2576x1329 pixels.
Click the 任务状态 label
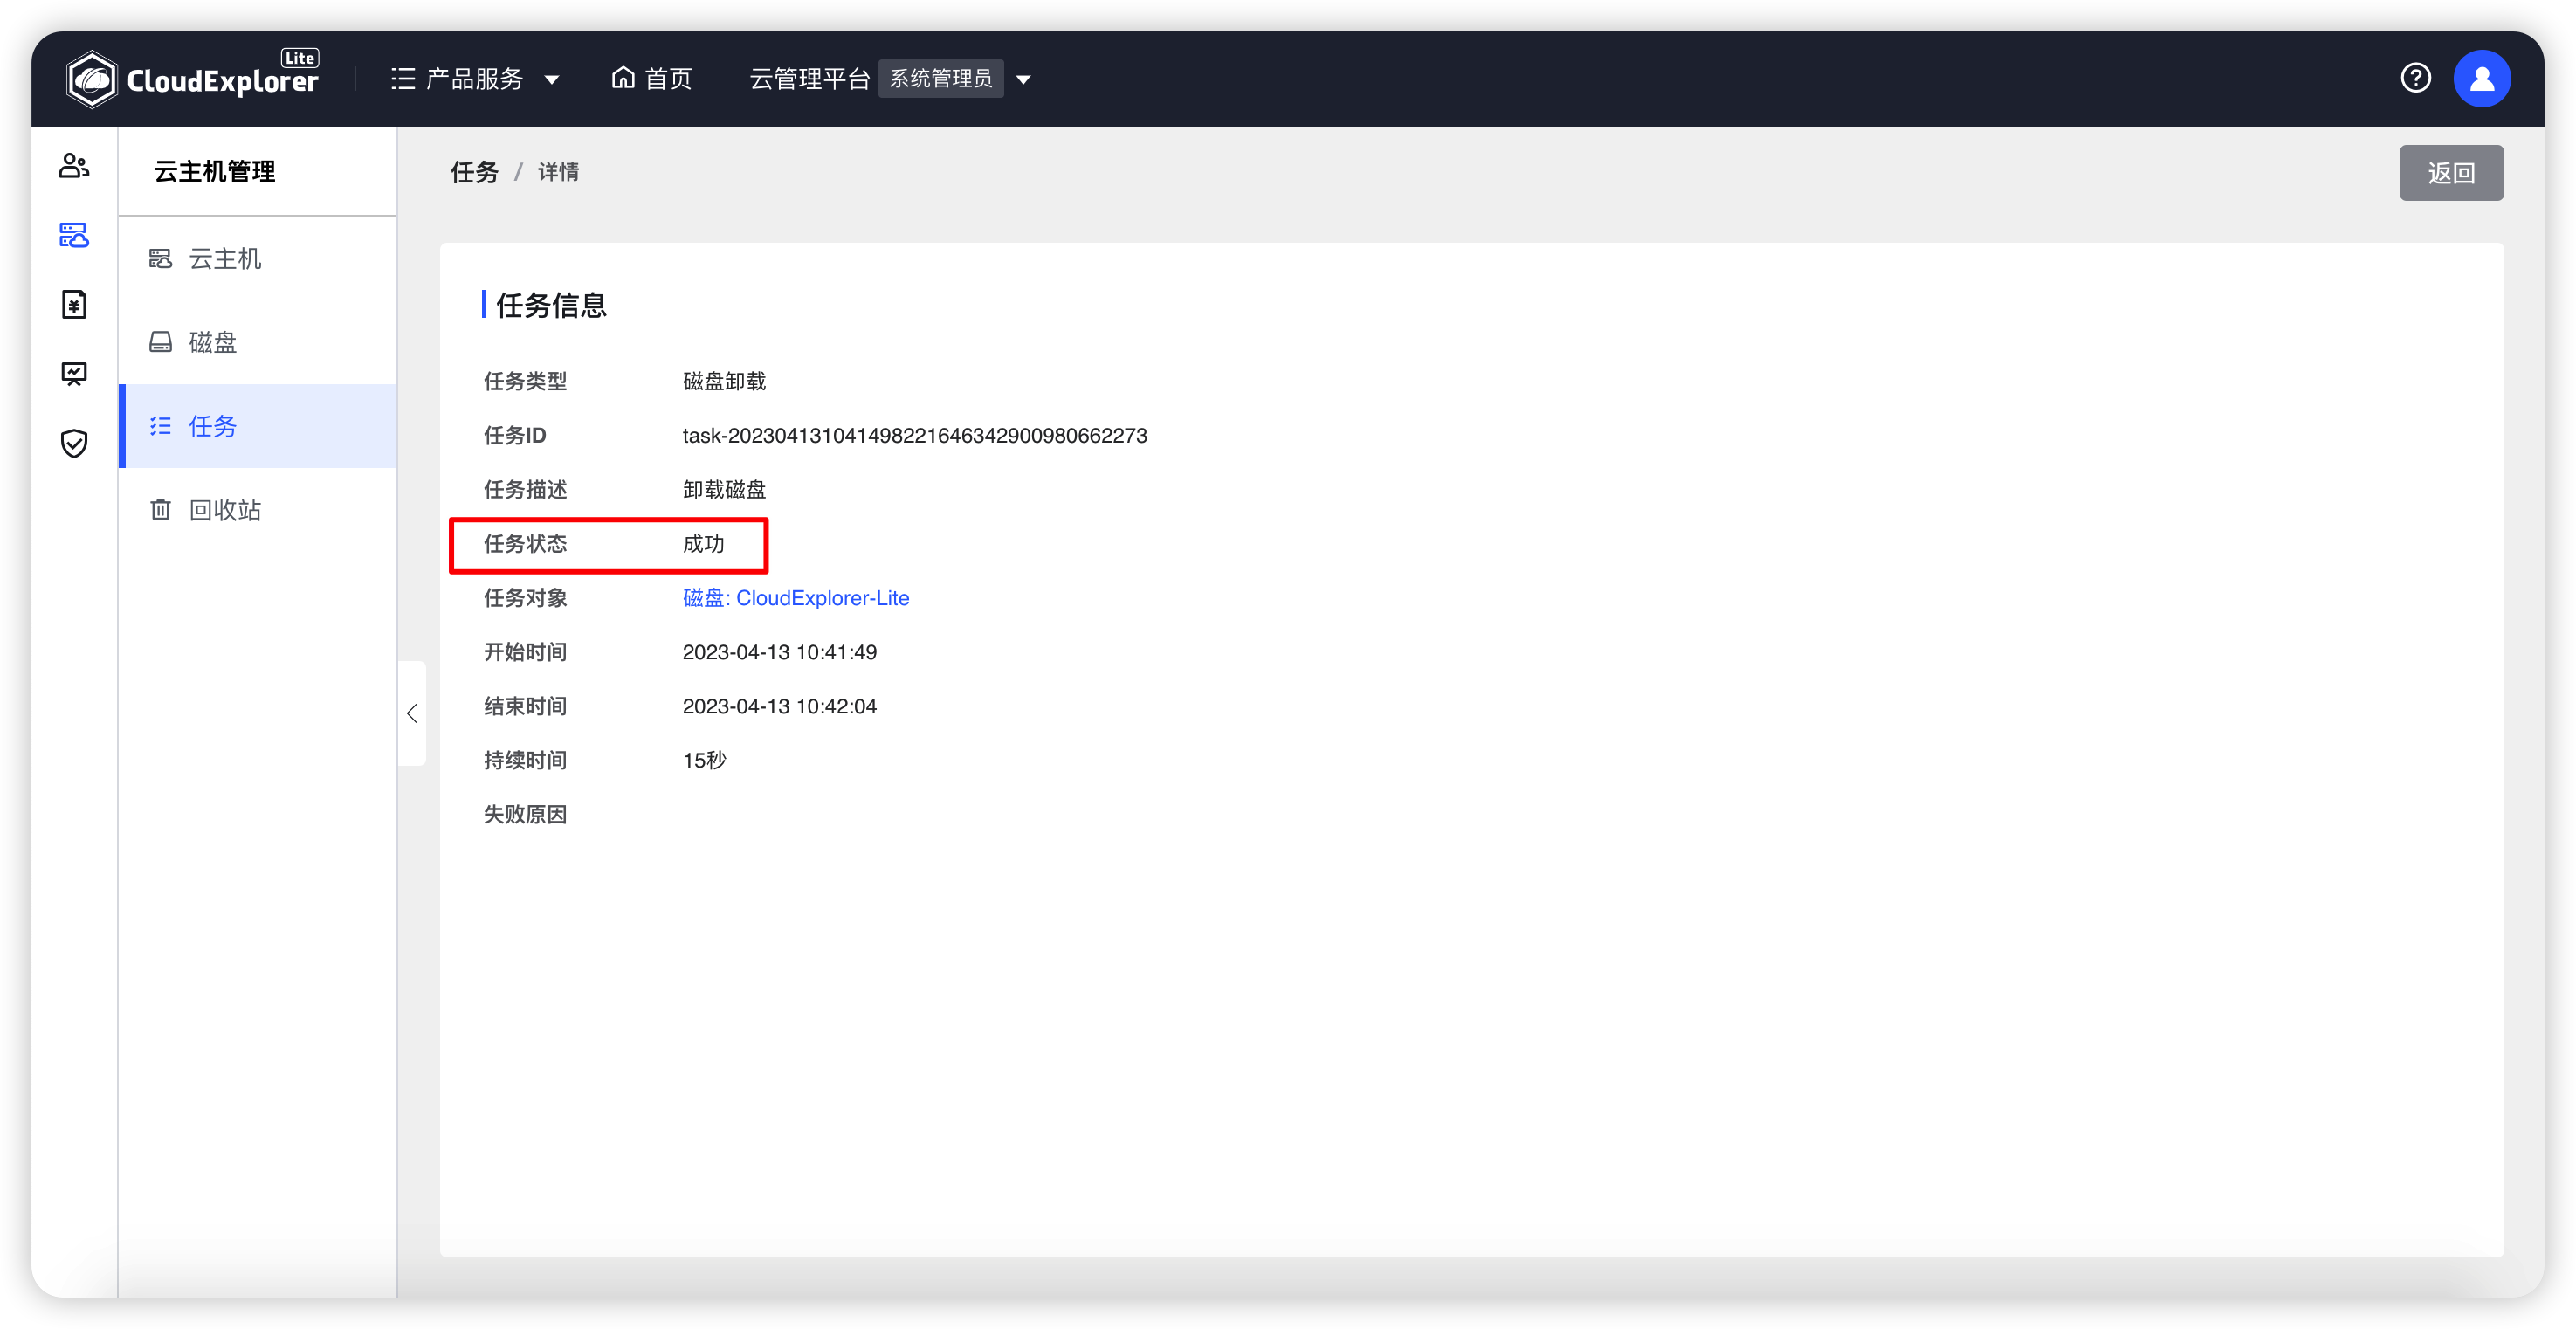[x=525, y=544]
